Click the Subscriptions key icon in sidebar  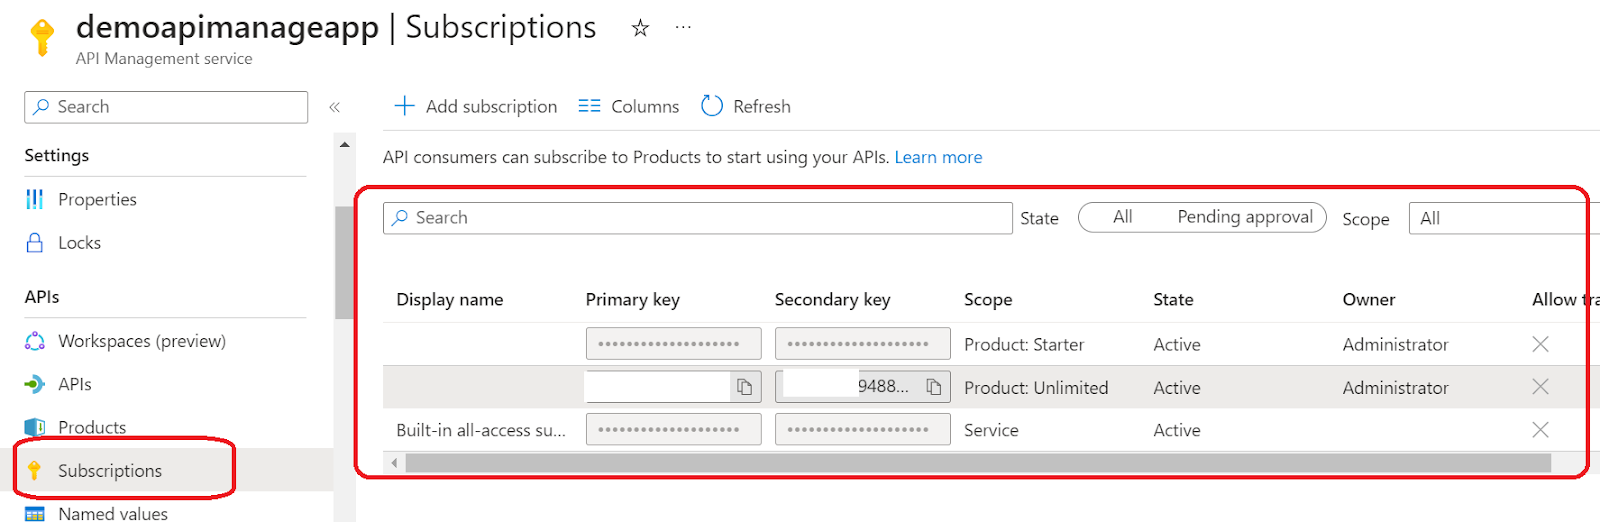pos(34,470)
